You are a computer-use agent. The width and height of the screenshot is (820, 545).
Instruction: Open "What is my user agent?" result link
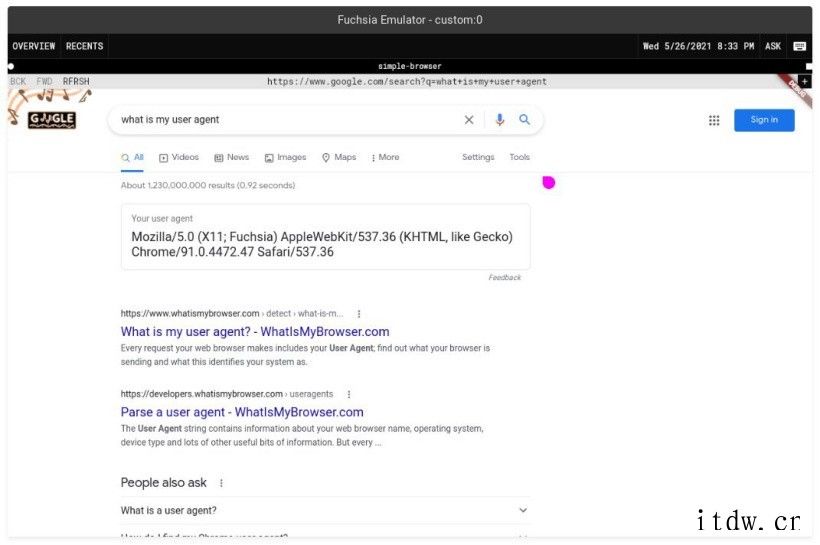coord(255,332)
